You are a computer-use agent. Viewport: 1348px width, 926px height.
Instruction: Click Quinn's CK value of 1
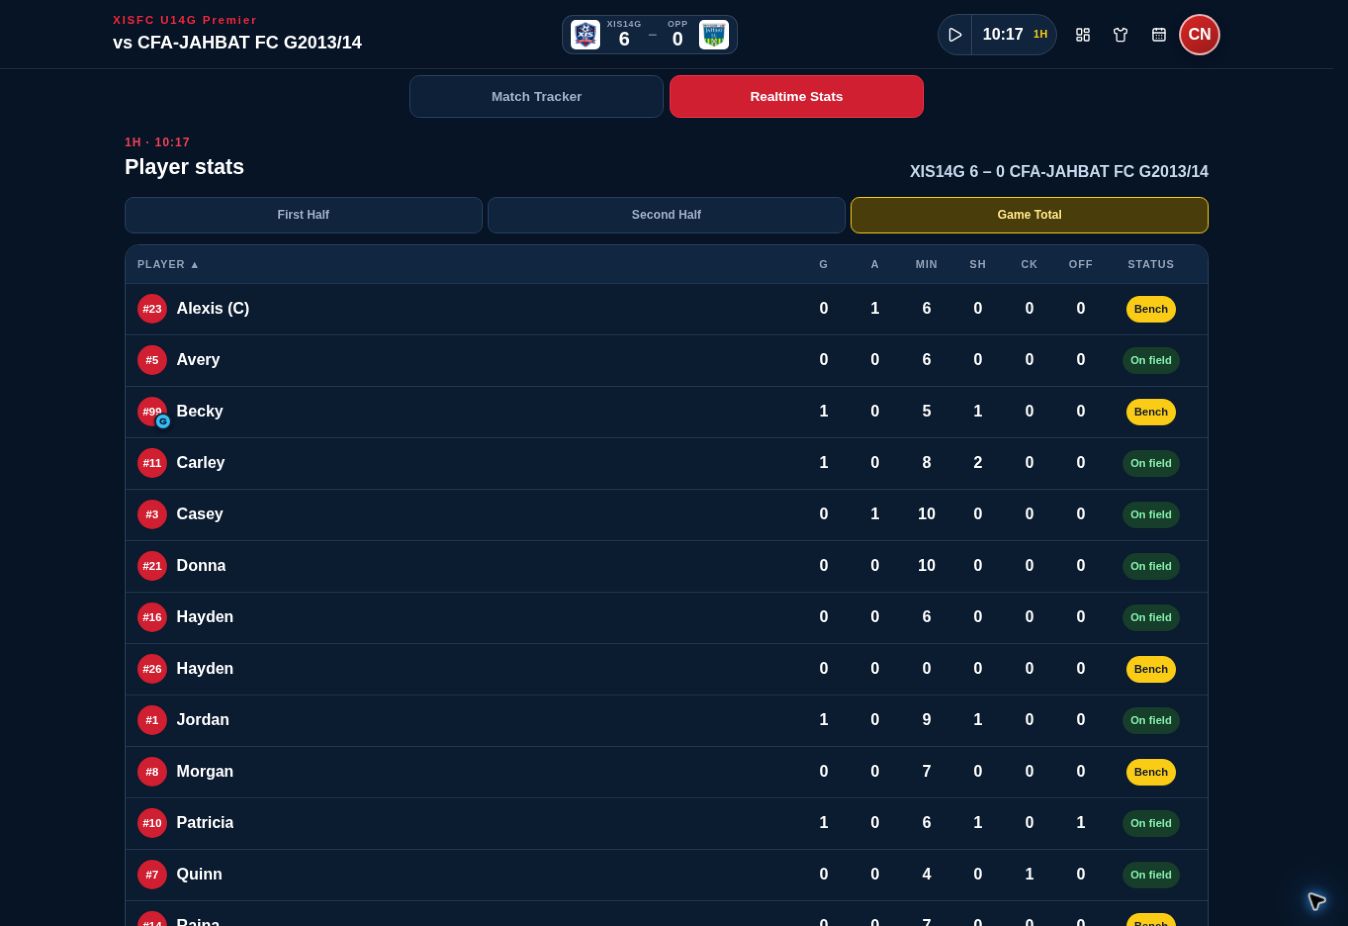tap(1029, 875)
